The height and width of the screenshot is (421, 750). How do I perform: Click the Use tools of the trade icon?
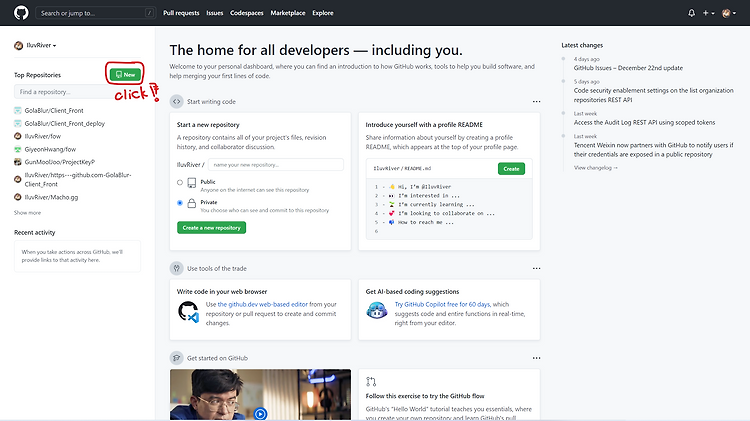click(x=176, y=268)
